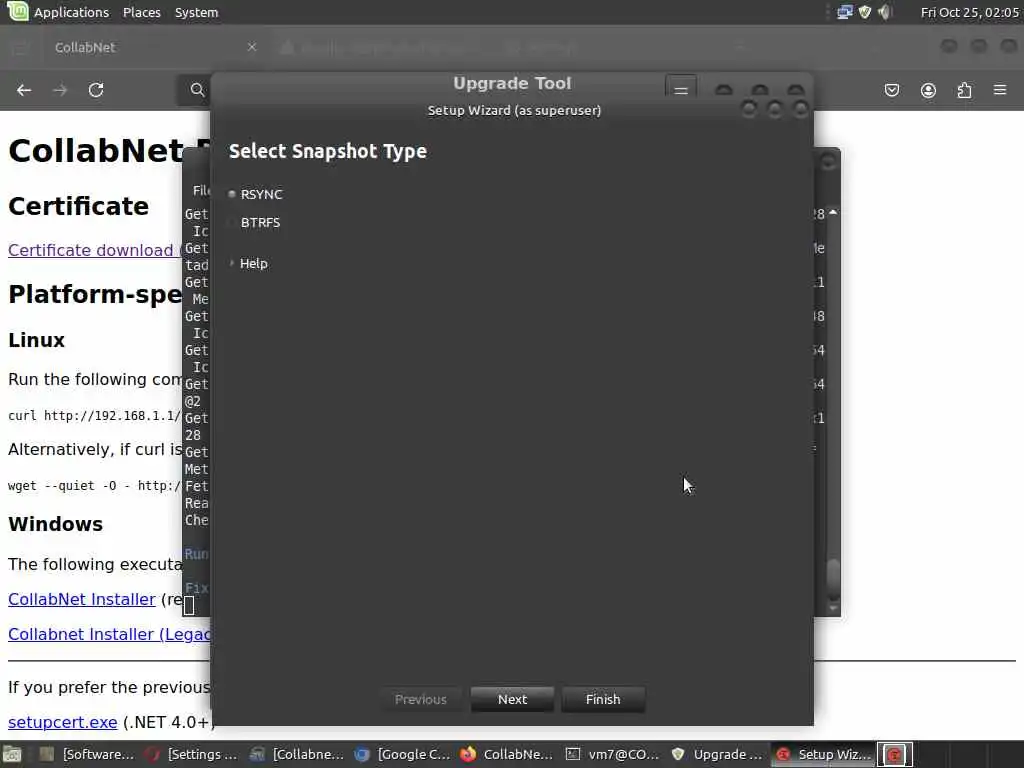Click the Linux Mint logo icon
Viewport: 1024px width, 768px height.
(18, 11)
